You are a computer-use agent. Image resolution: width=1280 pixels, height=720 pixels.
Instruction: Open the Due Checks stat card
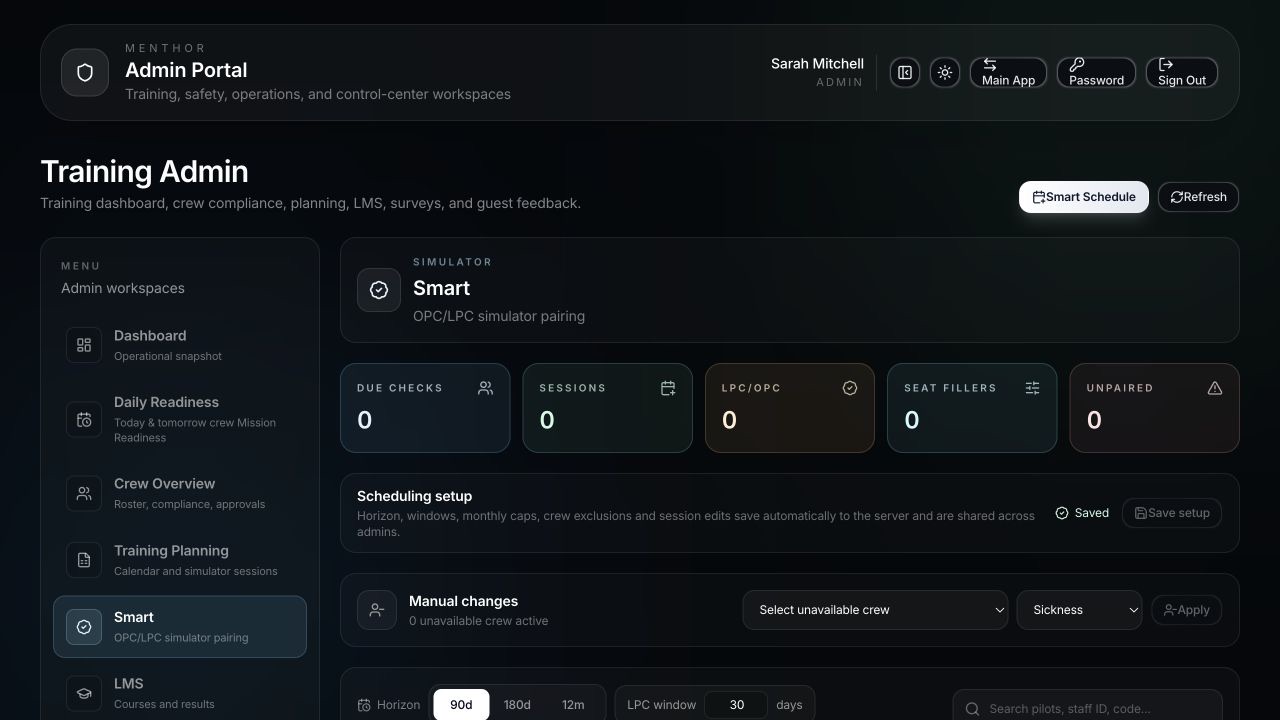[425, 408]
